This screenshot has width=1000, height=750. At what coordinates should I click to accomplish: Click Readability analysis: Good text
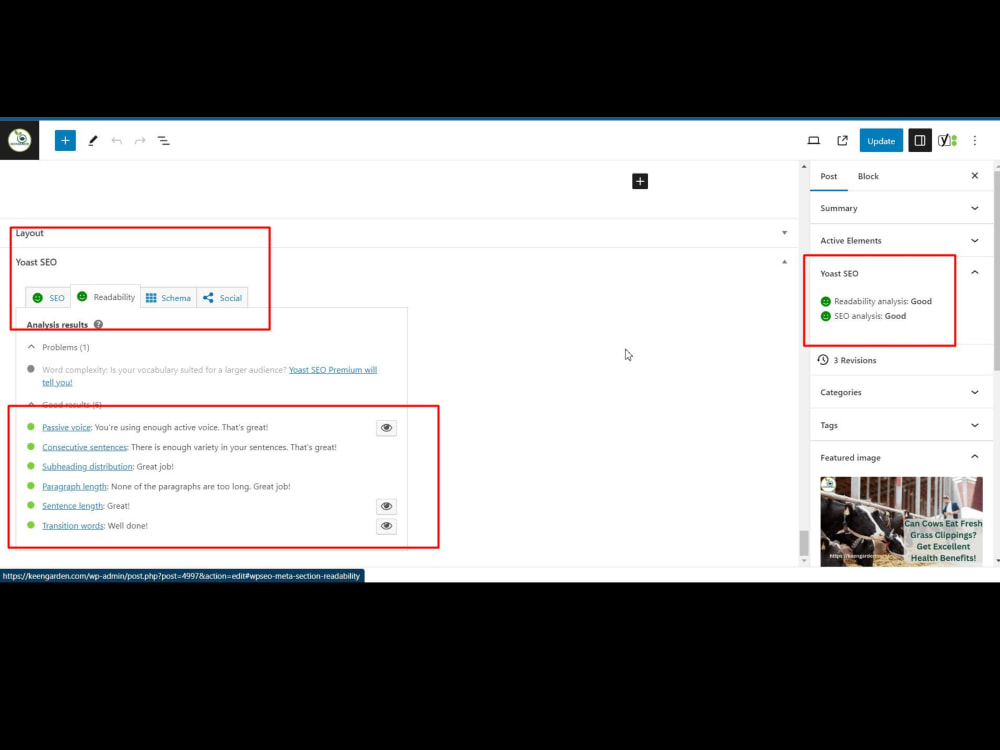[x=883, y=301]
